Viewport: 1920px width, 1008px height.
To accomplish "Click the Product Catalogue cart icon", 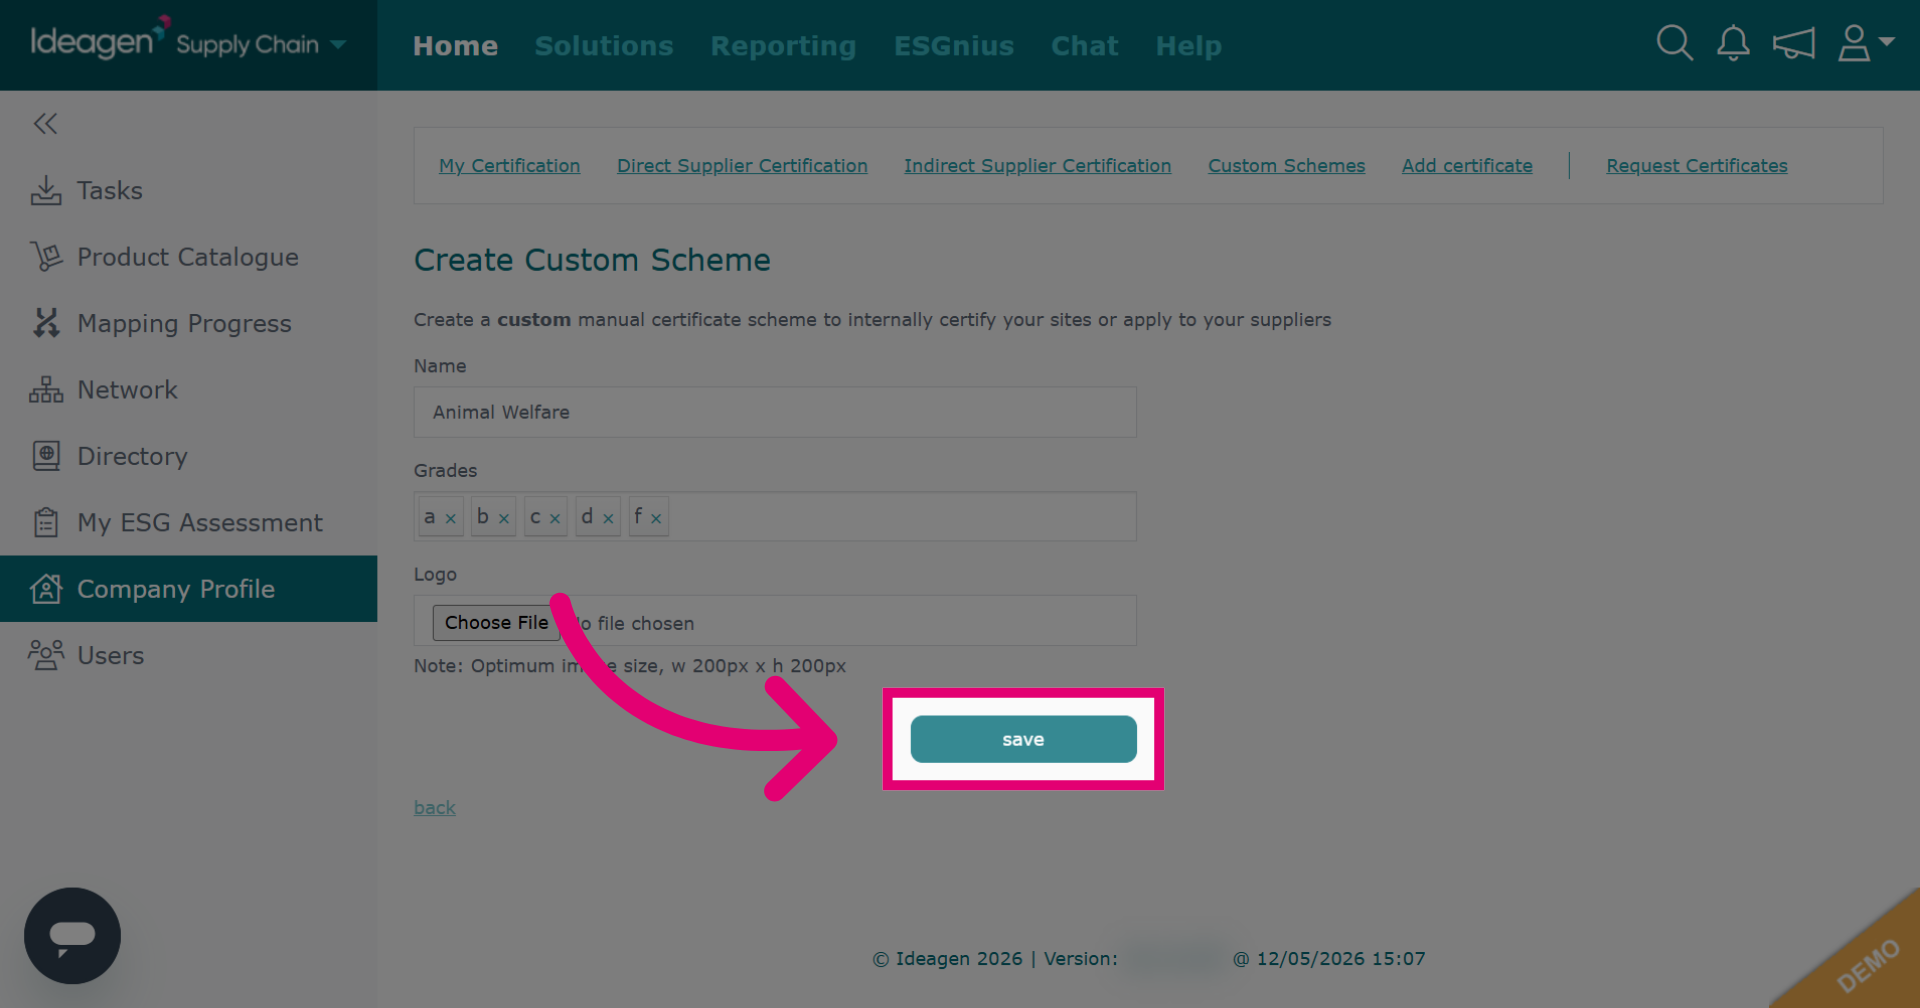I will [x=46, y=257].
